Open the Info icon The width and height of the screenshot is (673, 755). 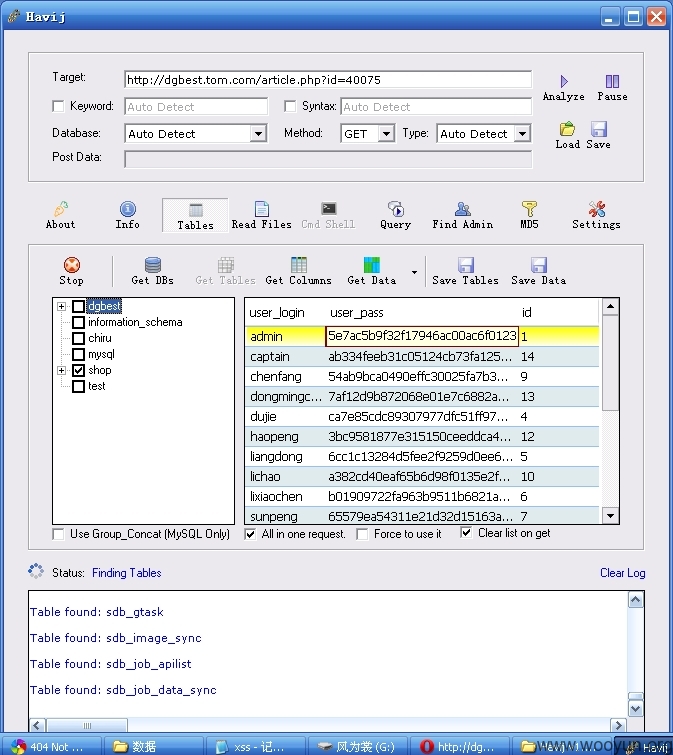pos(128,208)
